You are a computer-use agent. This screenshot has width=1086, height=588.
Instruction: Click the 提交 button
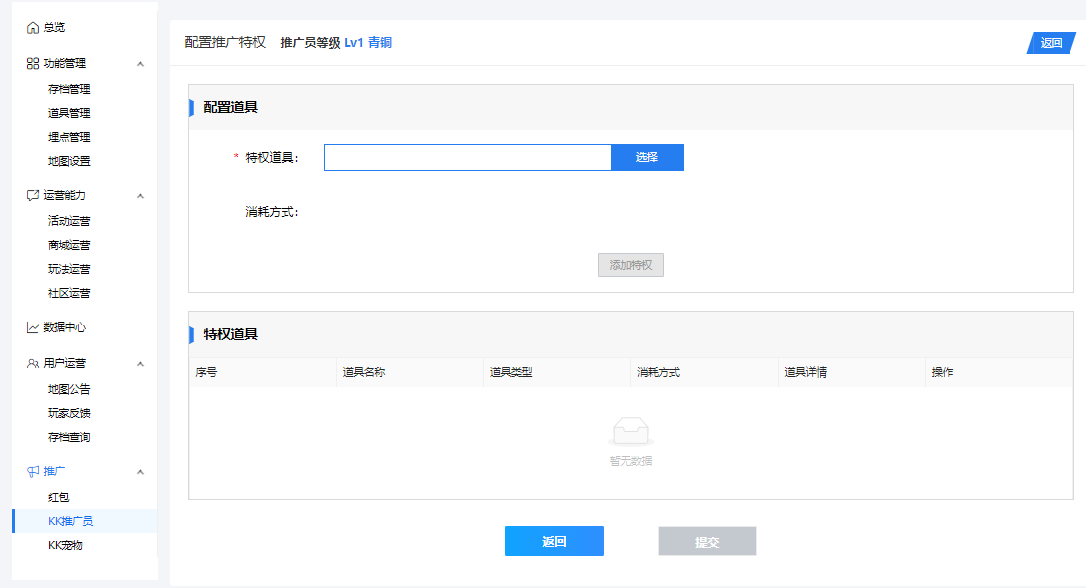click(x=707, y=541)
